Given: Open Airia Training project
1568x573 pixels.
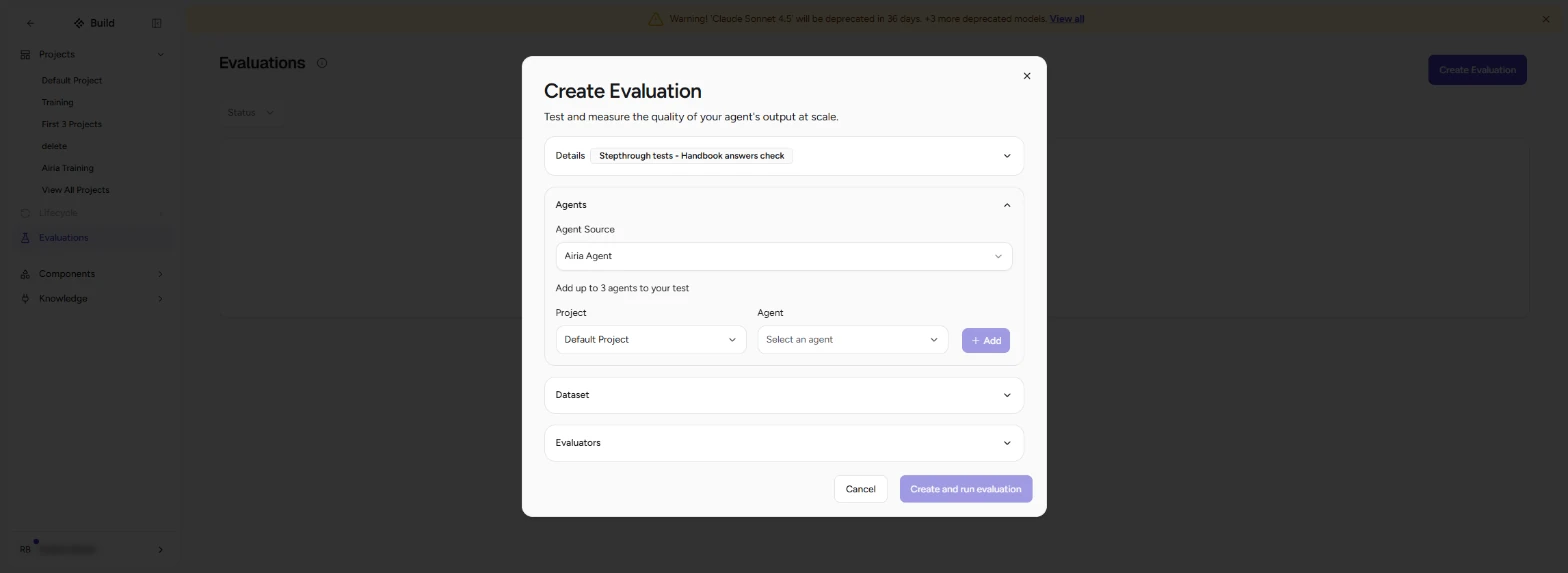Looking at the screenshot, I should [68, 169].
